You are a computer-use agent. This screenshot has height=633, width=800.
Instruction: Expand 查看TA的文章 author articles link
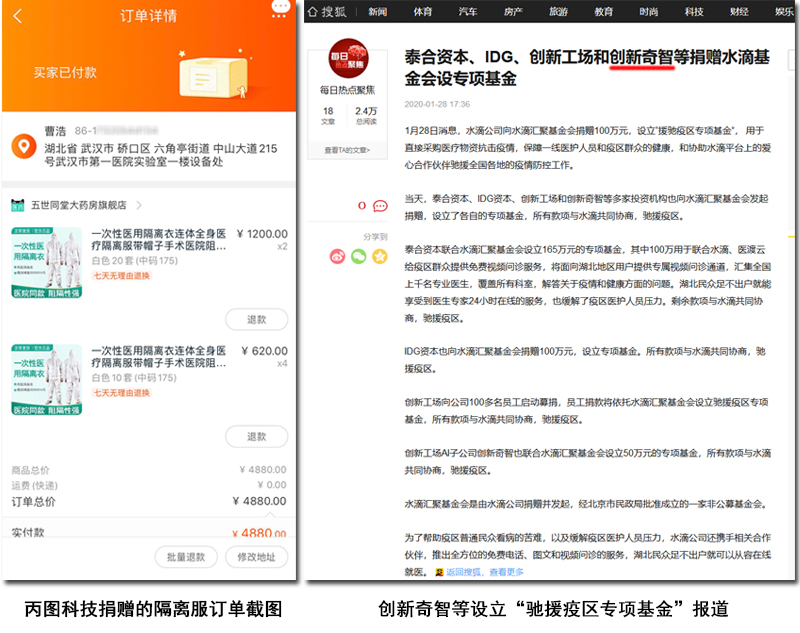coord(347,151)
